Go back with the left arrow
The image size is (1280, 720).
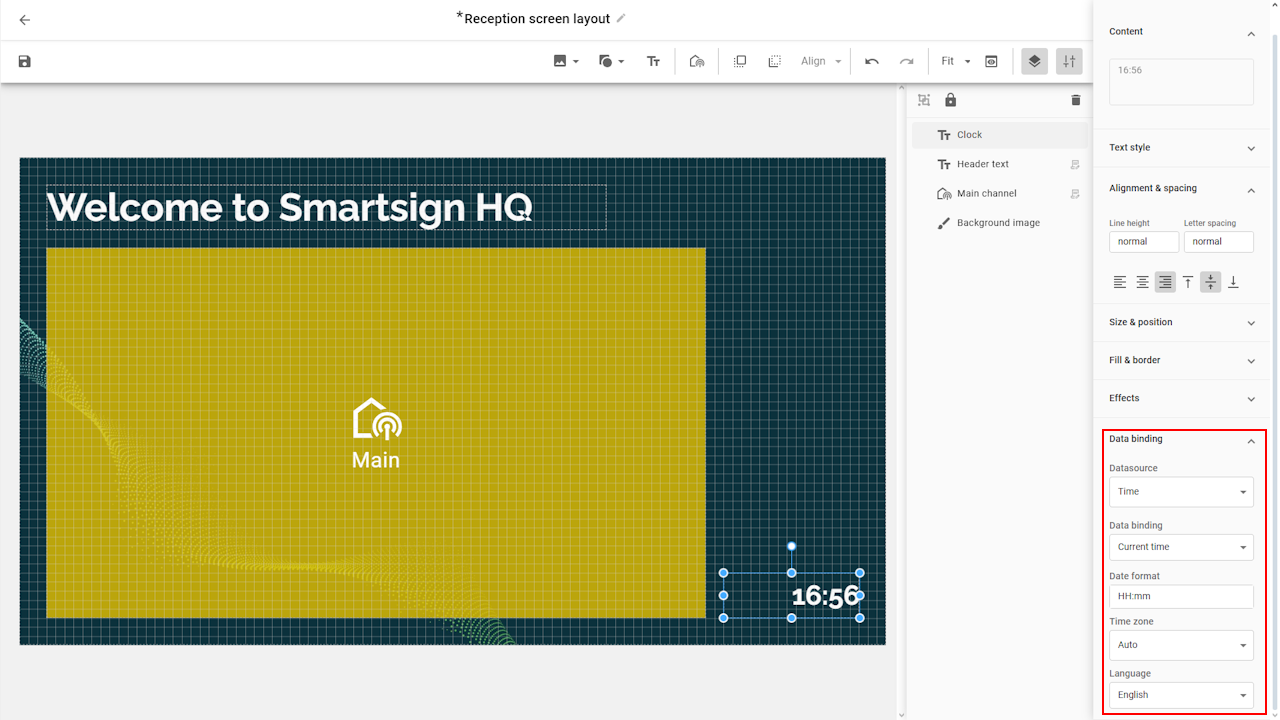click(x=25, y=20)
